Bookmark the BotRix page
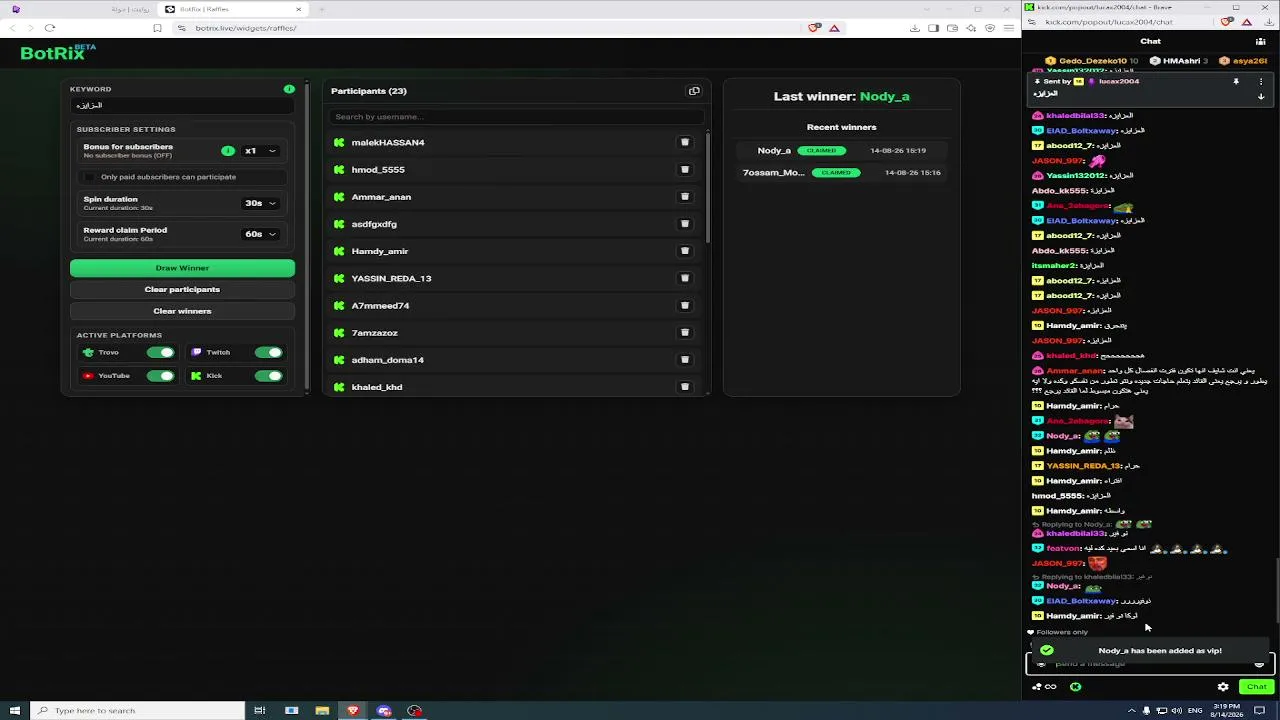 pyautogui.click(x=157, y=28)
